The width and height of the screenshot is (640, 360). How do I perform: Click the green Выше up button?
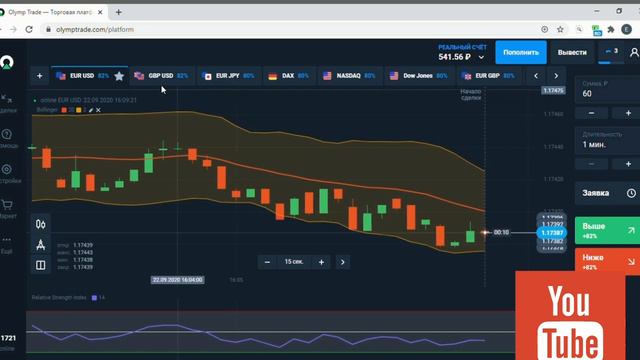pyautogui.click(x=607, y=231)
